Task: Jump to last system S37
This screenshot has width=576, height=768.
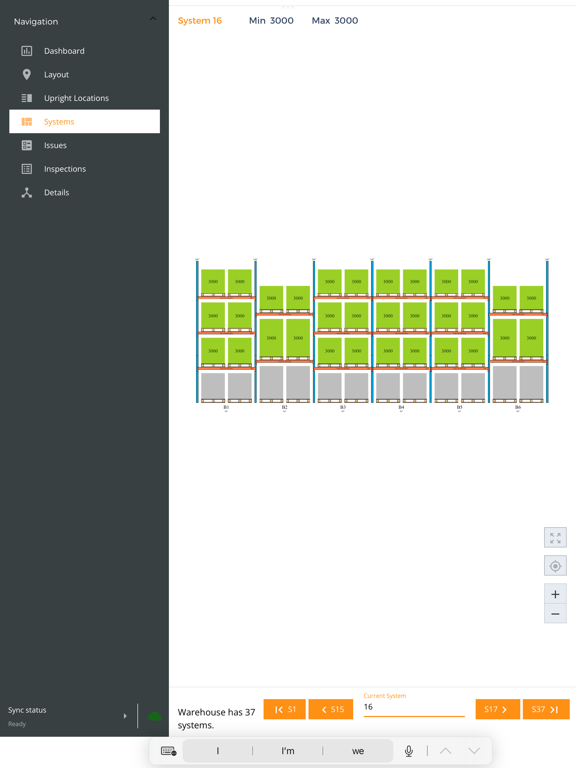Action: [546, 709]
